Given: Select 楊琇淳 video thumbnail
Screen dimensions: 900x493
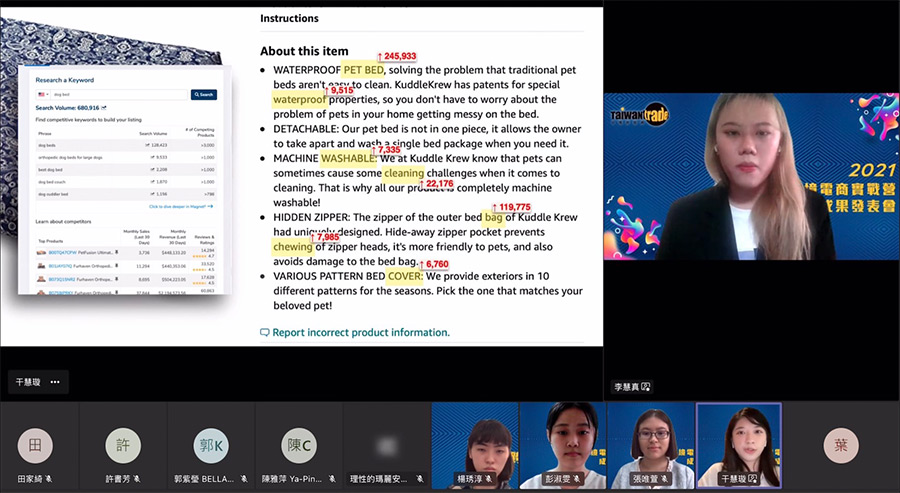Looking at the screenshot, I should coord(475,445).
